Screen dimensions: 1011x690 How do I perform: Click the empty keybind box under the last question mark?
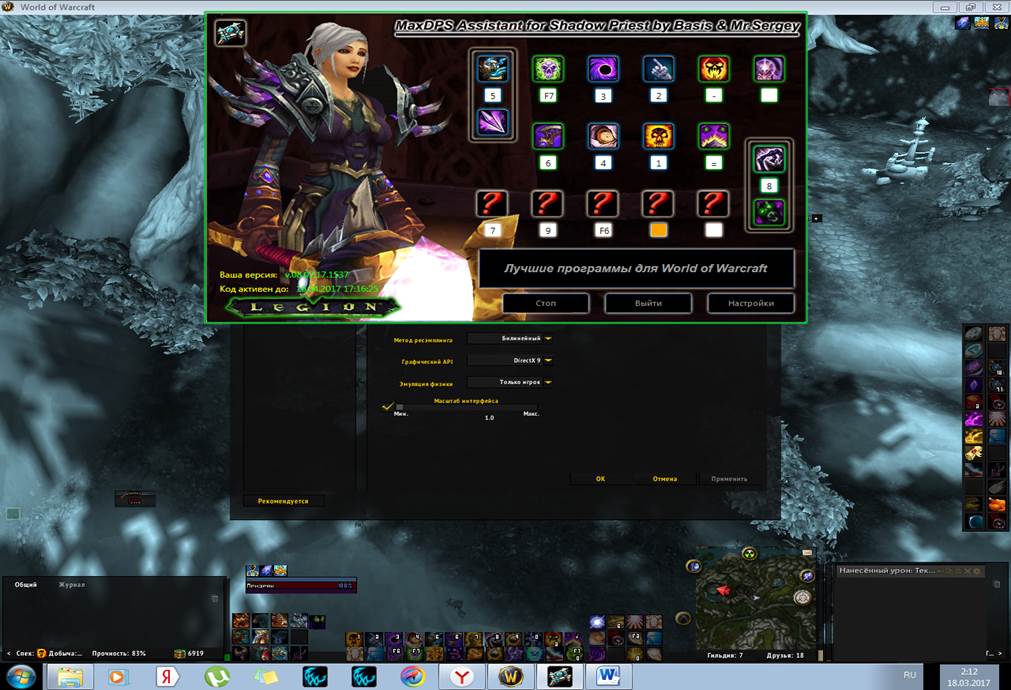(x=713, y=230)
